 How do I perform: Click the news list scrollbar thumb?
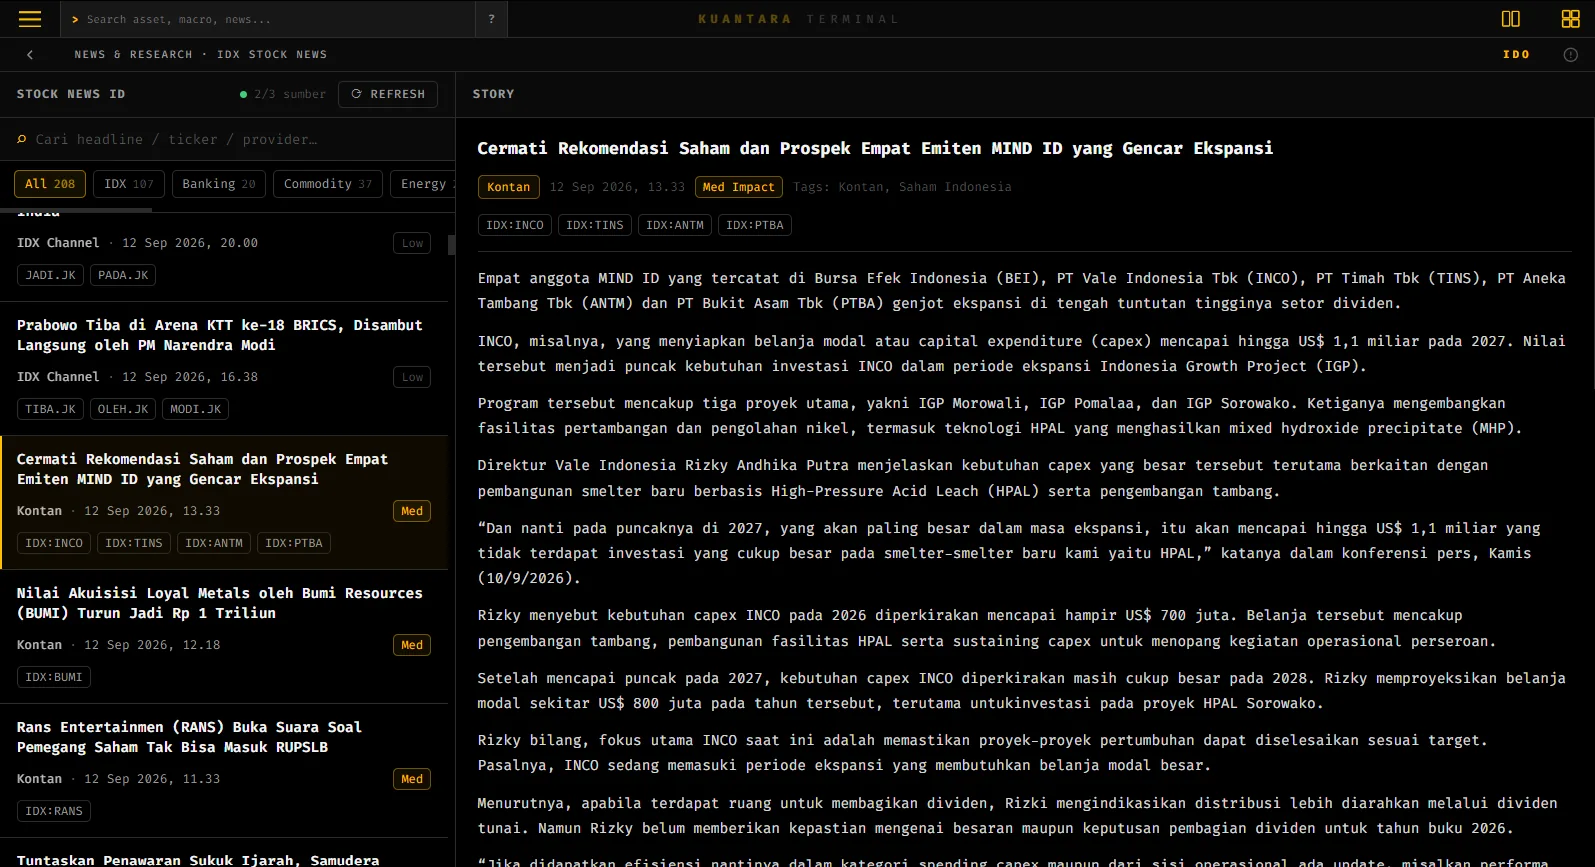(x=451, y=245)
